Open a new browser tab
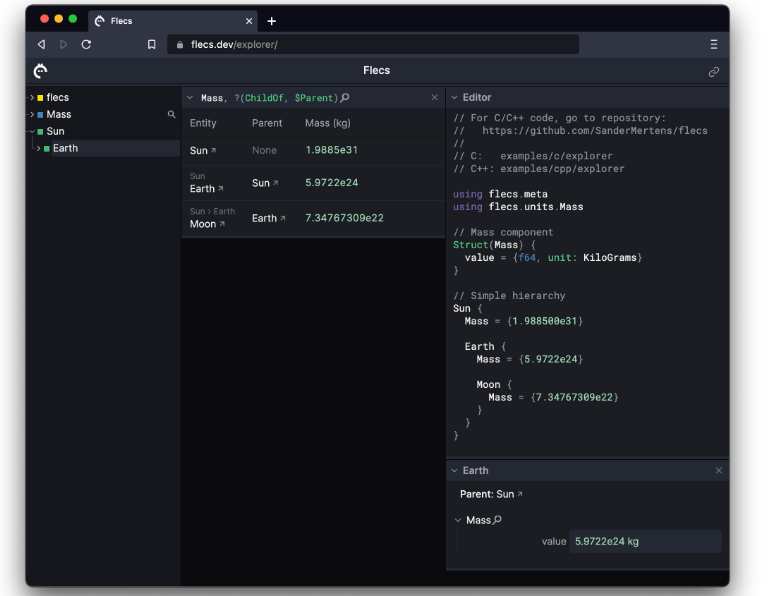The width and height of the screenshot is (773, 596). (271, 21)
